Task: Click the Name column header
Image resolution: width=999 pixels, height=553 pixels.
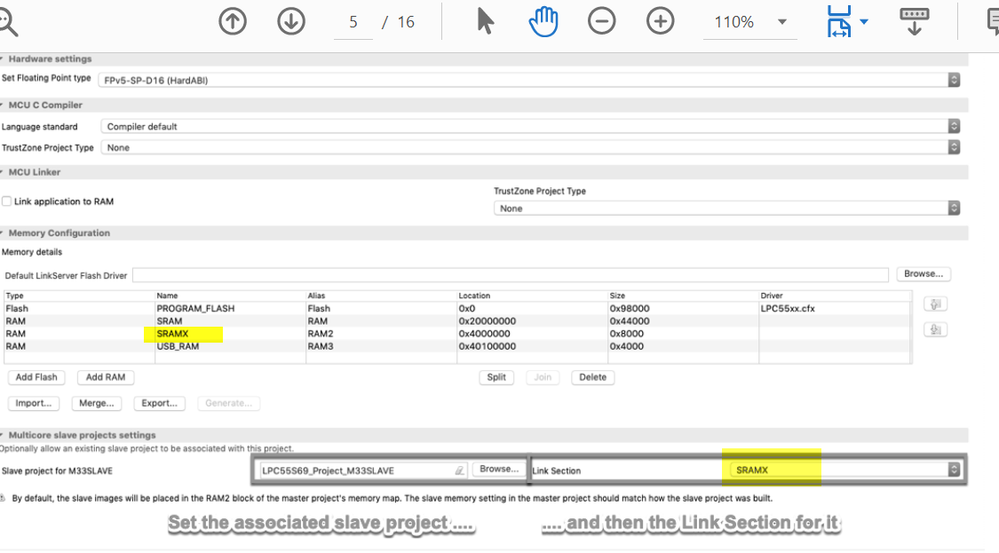Action: click(x=168, y=296)
